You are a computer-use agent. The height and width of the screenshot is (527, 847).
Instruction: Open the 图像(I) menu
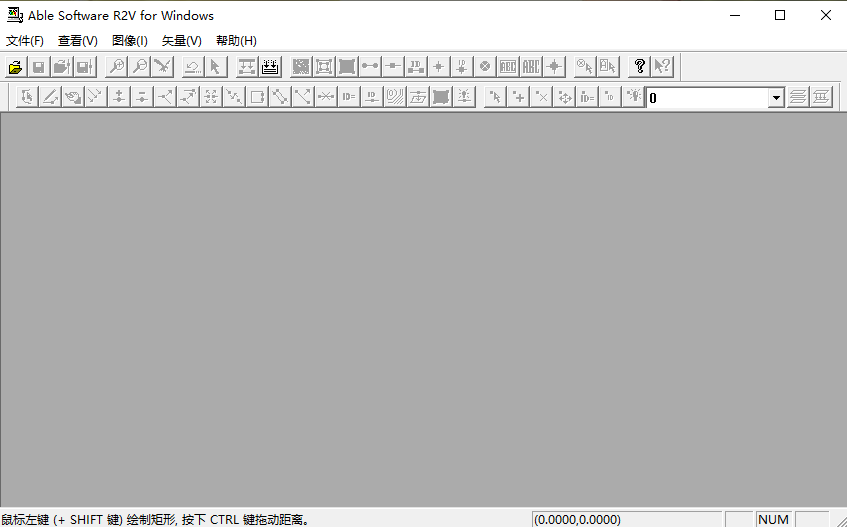point(130,40)
